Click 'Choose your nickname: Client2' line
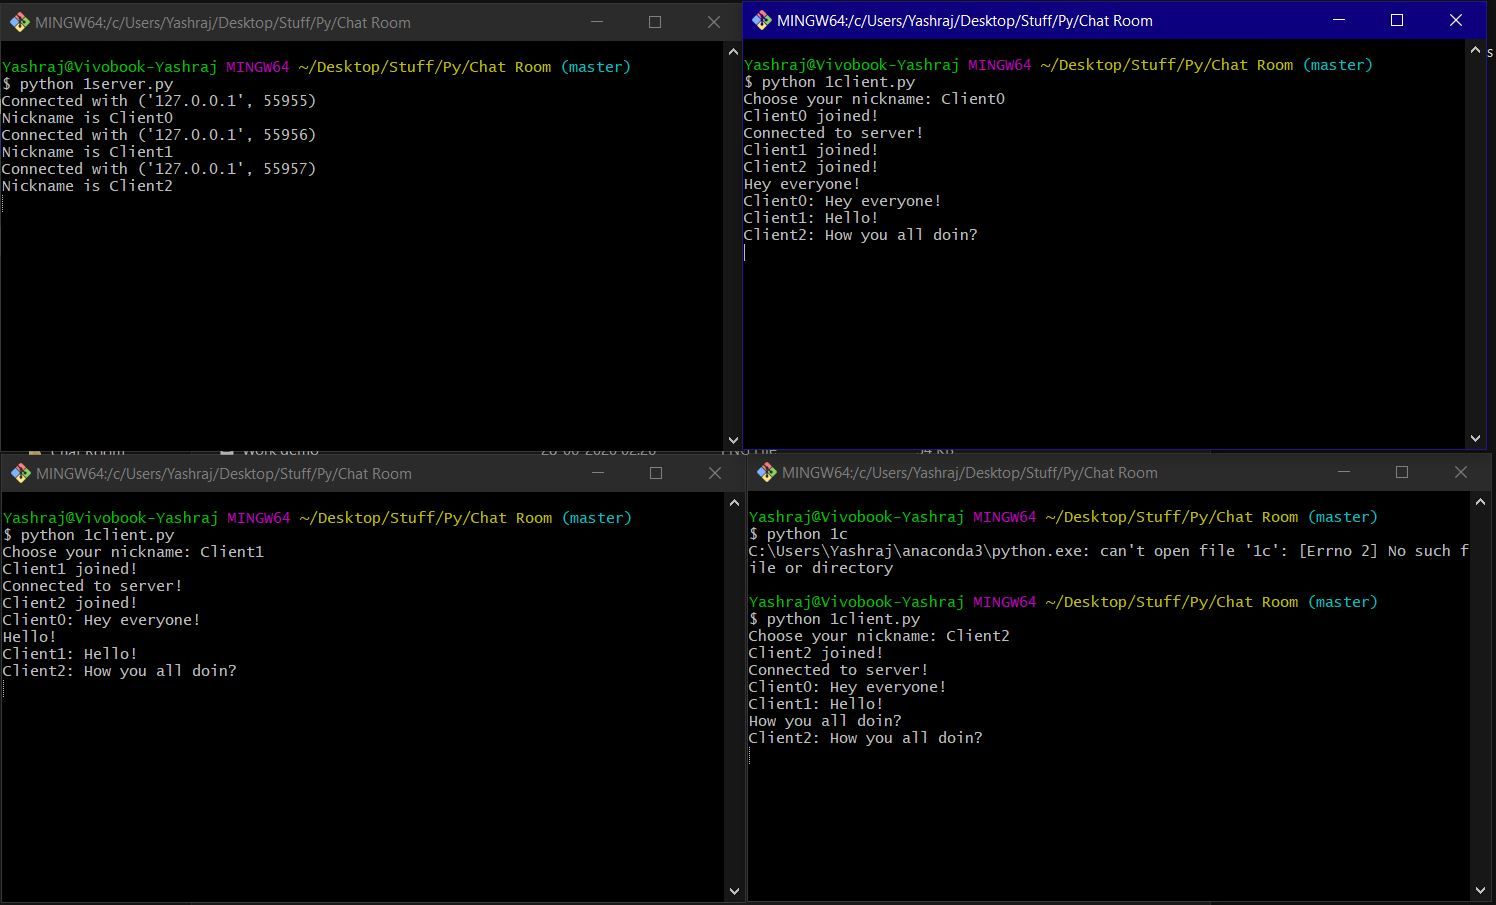The width and height of the screenshot is (1496, 905). (879, 636)
